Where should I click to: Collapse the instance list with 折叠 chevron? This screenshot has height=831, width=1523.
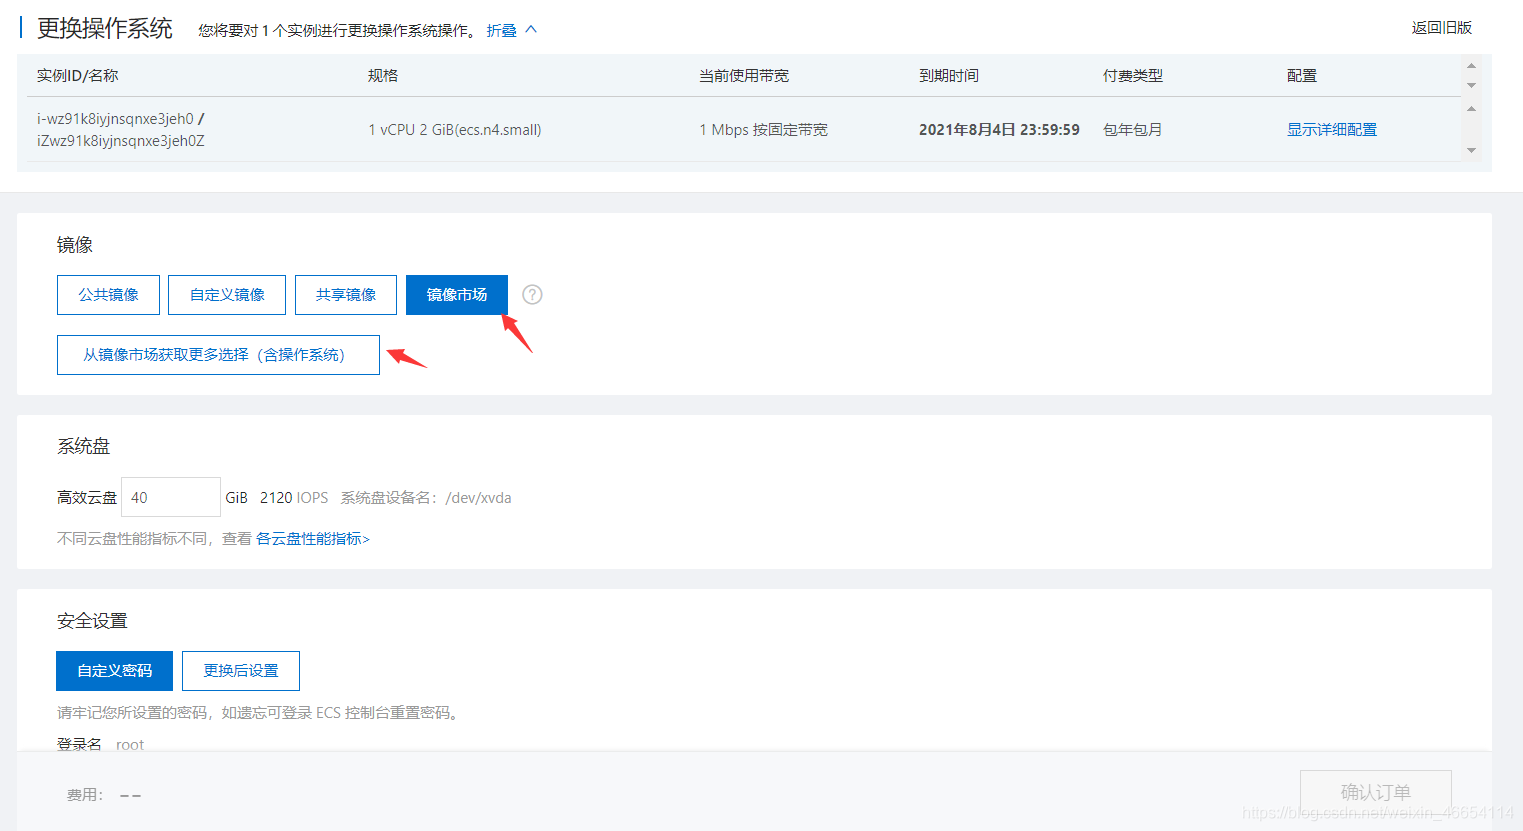531,29
